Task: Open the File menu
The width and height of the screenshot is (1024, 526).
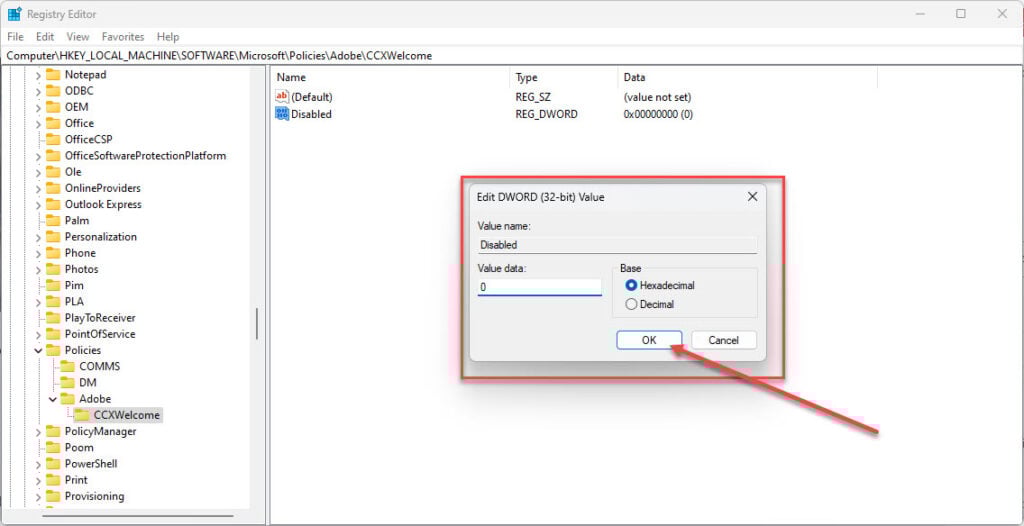Action: click(x=15, y=37)
